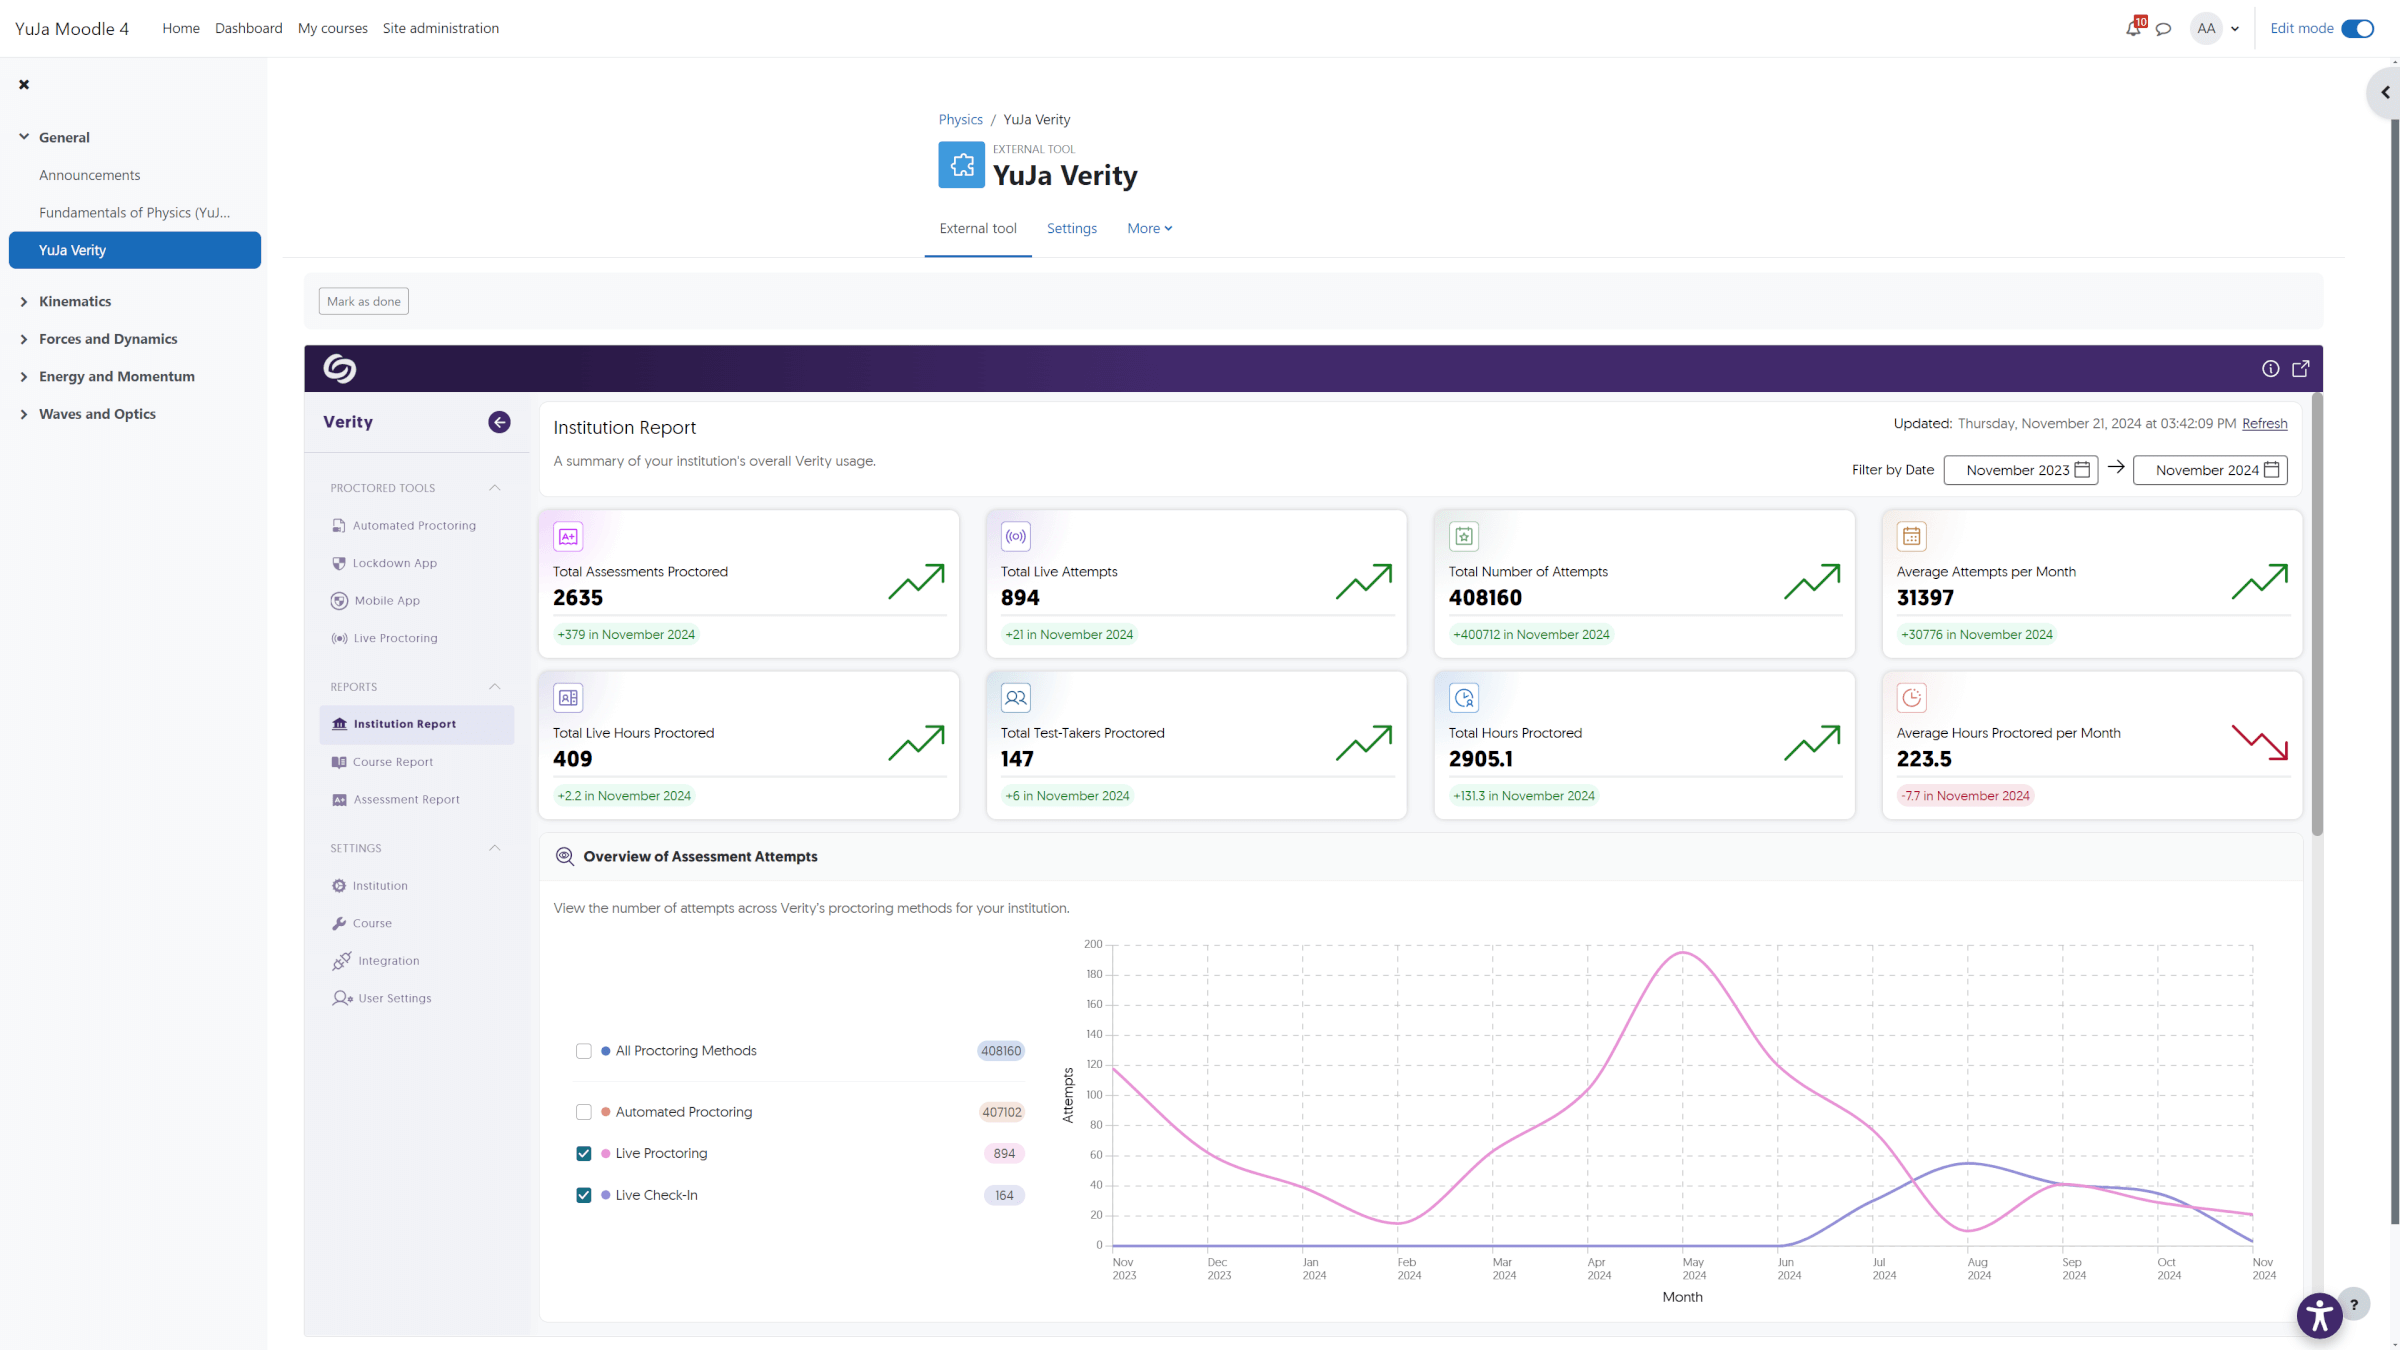Open Course settings wrench item
Viewport: 2400px width, 1350px height.
tap(362, 923)
